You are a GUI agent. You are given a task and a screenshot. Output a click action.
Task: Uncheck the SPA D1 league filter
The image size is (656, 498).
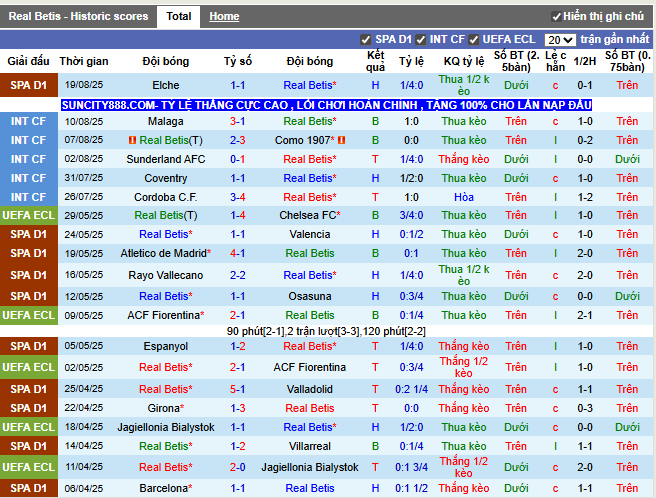(365, 40)
